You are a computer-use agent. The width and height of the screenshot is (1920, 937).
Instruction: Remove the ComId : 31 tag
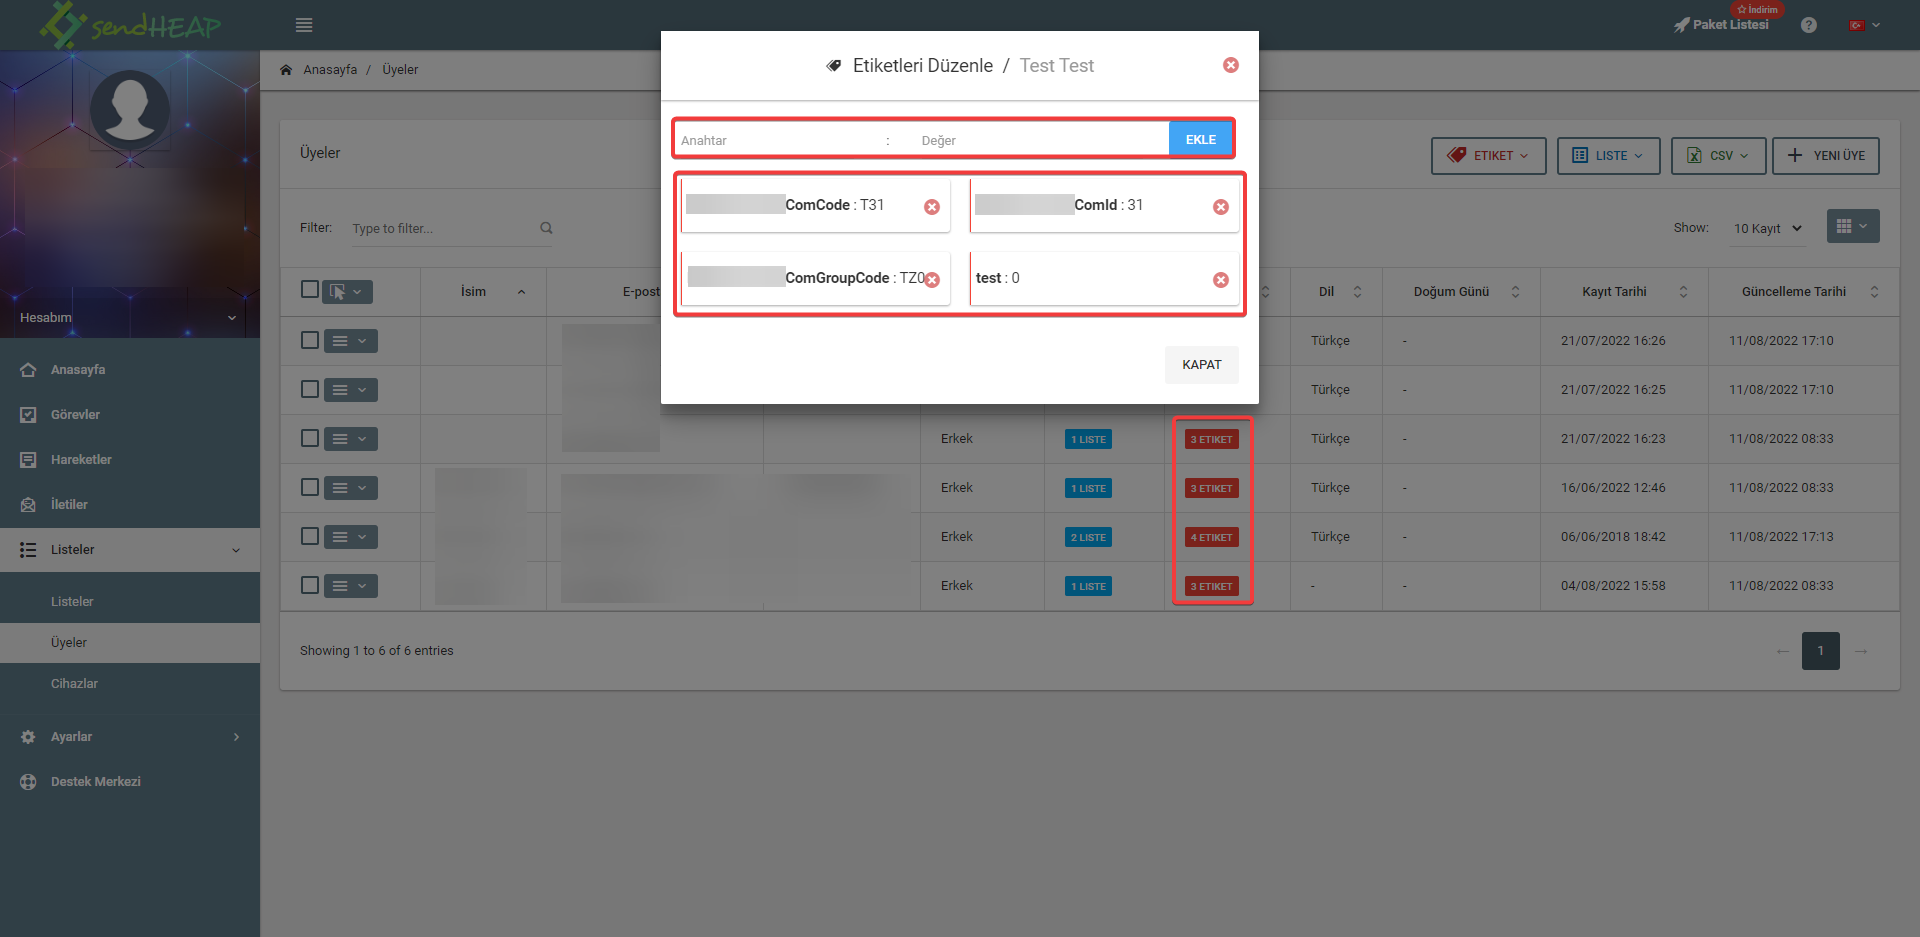pyautogui.click(x=1221, y=207)
